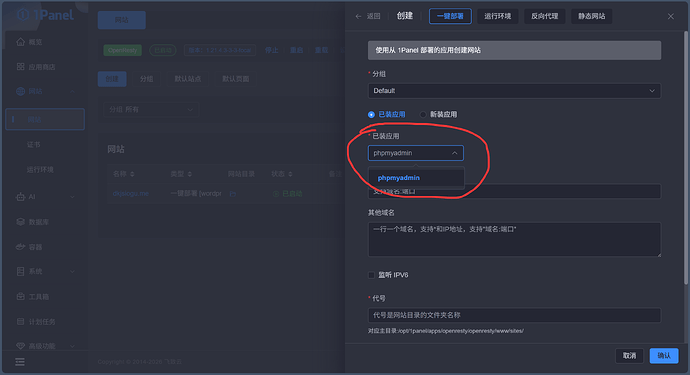
Task: Click the 计划任务 scheduled tasks icon
Action: [20, 321]
